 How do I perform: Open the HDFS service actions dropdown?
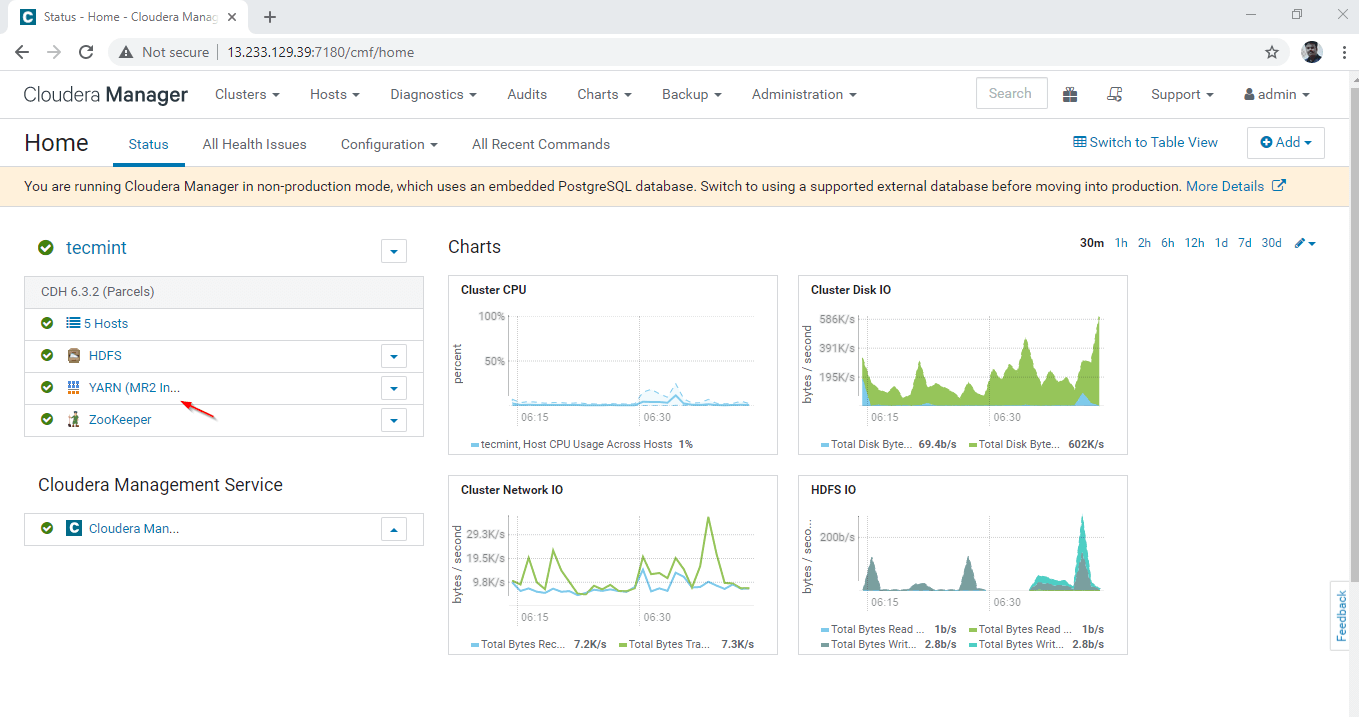(x=393, y=356)
